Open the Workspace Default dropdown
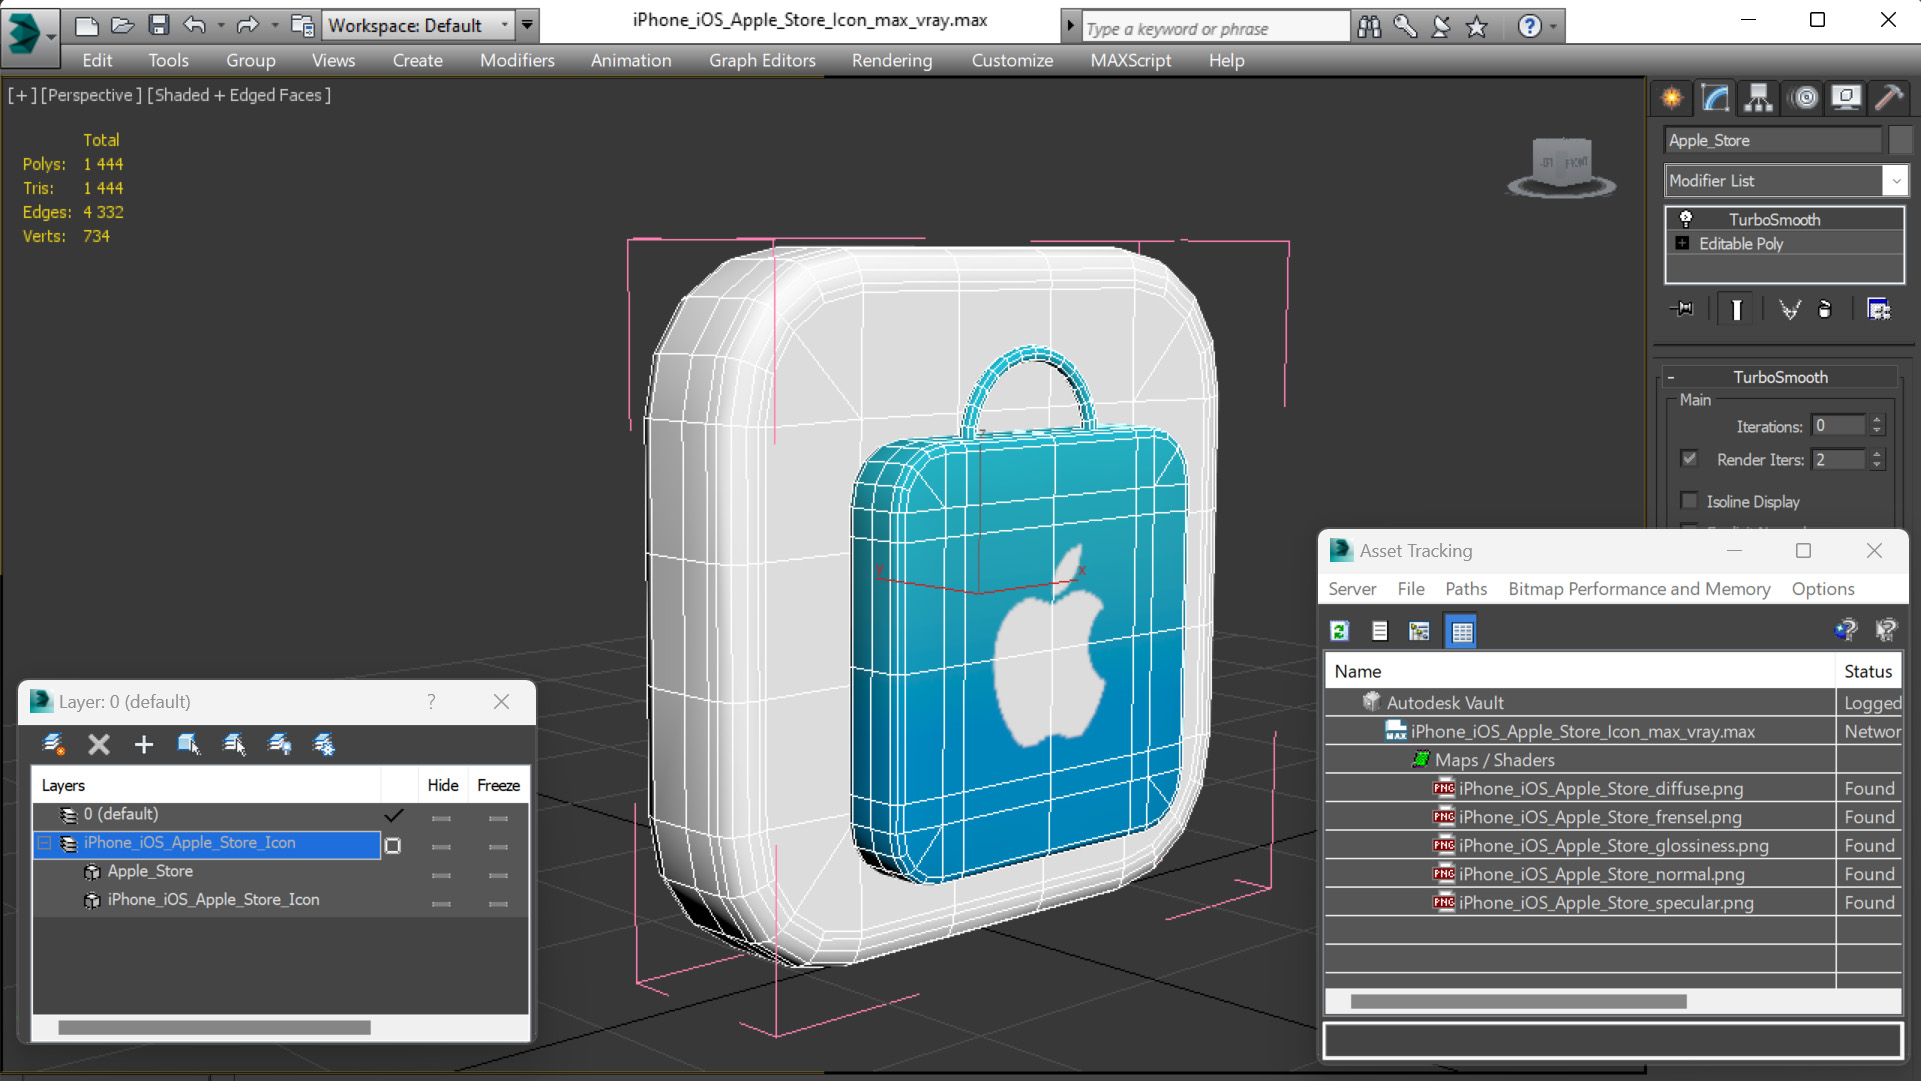This screenshot has width=1921, height=1081. click(504, 25)
